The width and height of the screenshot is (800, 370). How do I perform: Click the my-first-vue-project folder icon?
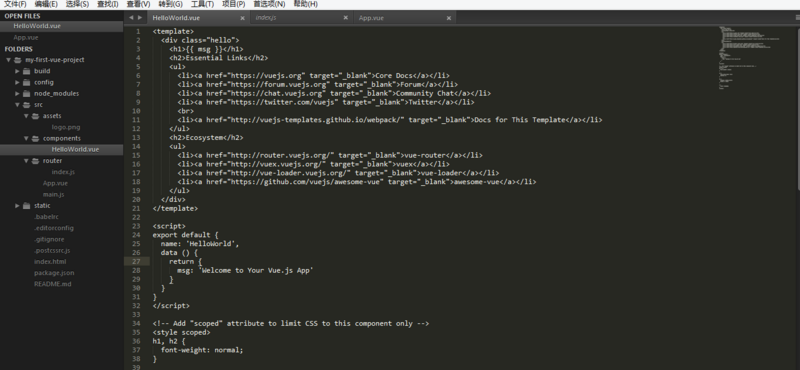pyautogui.click(x=18, y=60)
